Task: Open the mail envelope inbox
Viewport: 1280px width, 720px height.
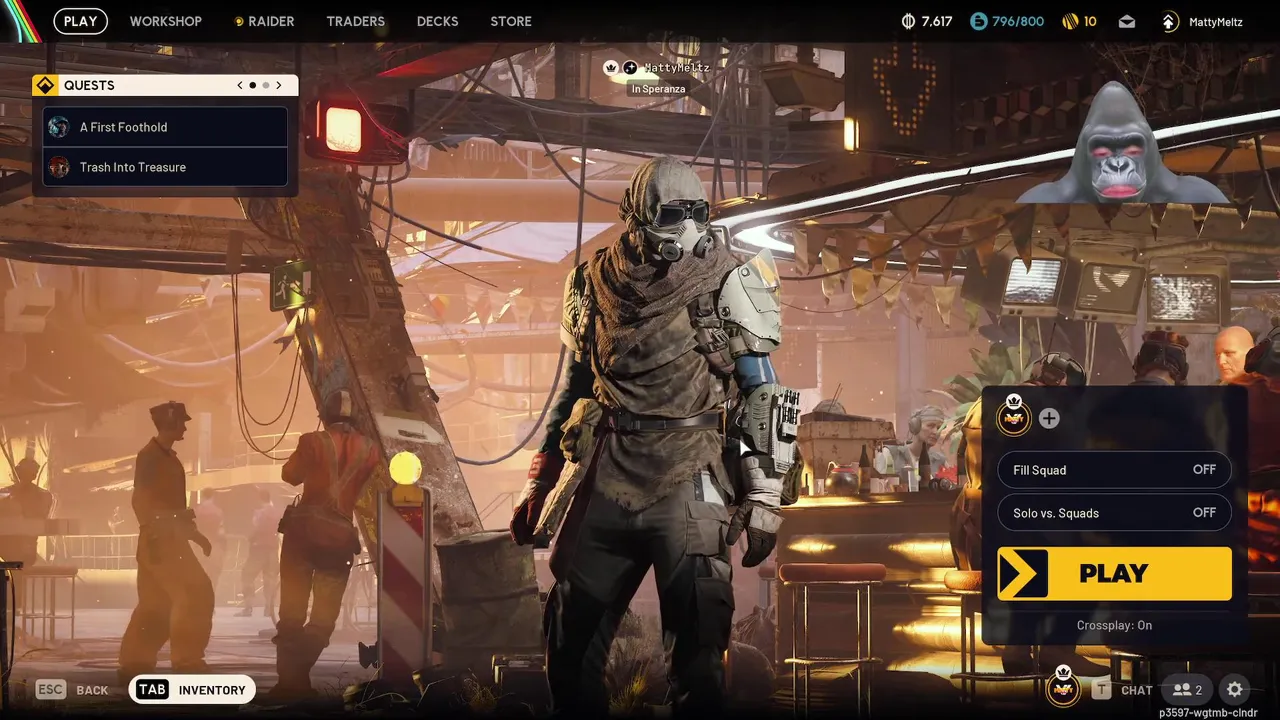Action: (1127, 21)
